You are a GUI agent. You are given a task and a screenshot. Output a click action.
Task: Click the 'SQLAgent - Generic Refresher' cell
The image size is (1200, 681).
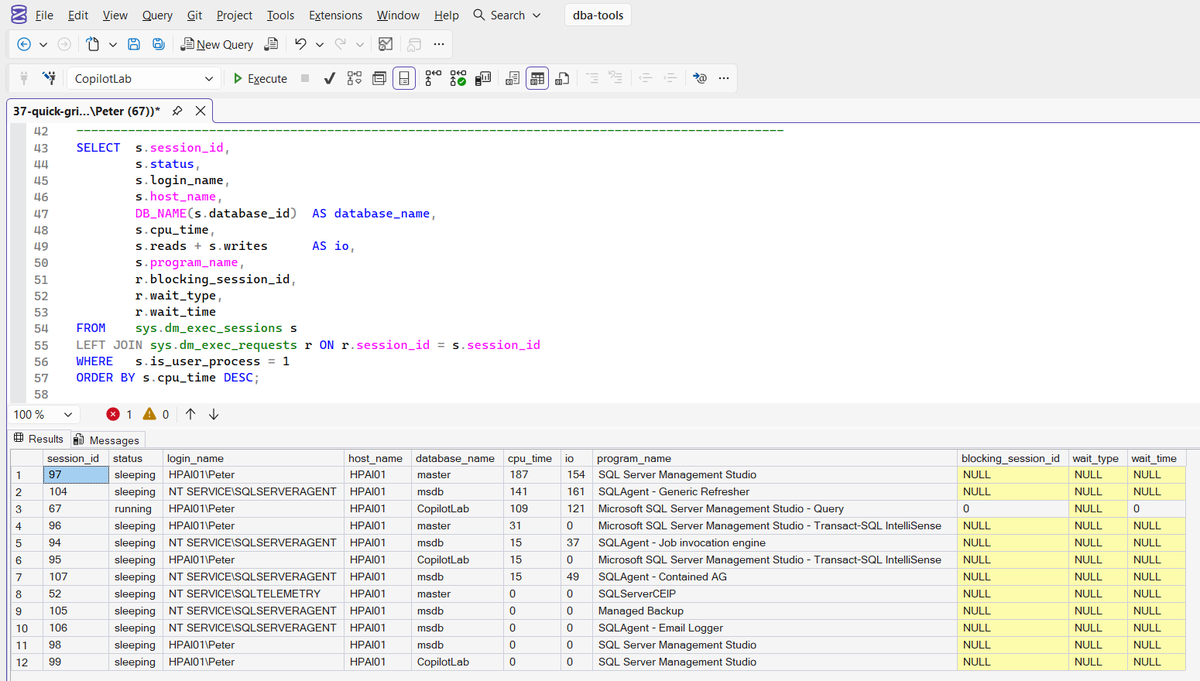tap(774, 492)
